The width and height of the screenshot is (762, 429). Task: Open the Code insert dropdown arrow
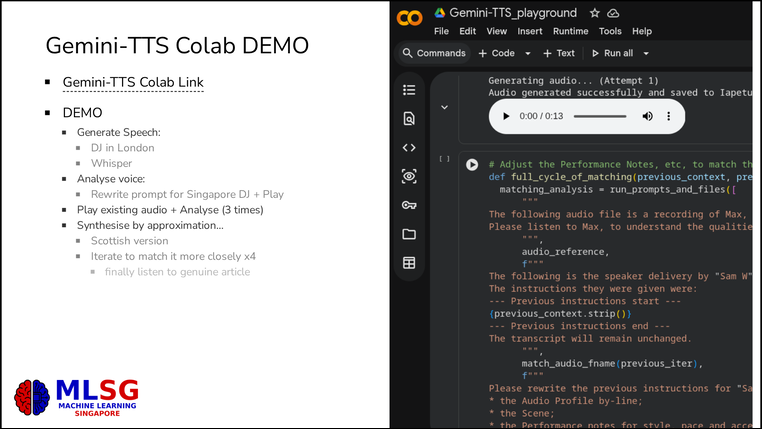[528, 53]
